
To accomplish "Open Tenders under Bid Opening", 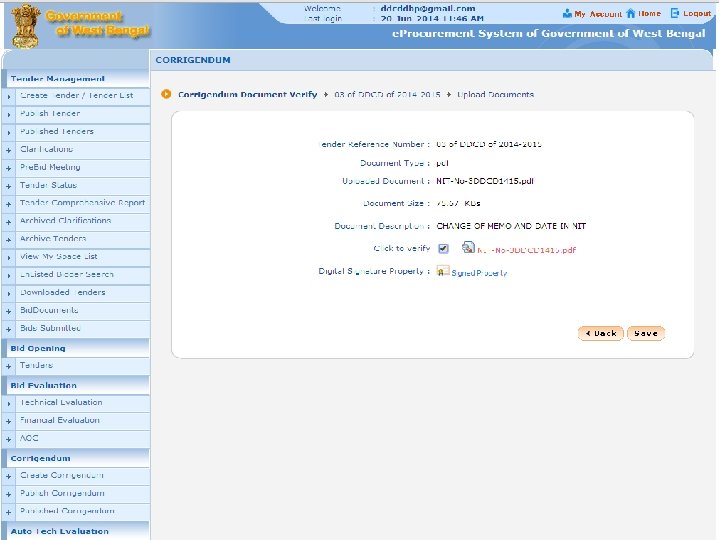I will (x=36, y=365).
